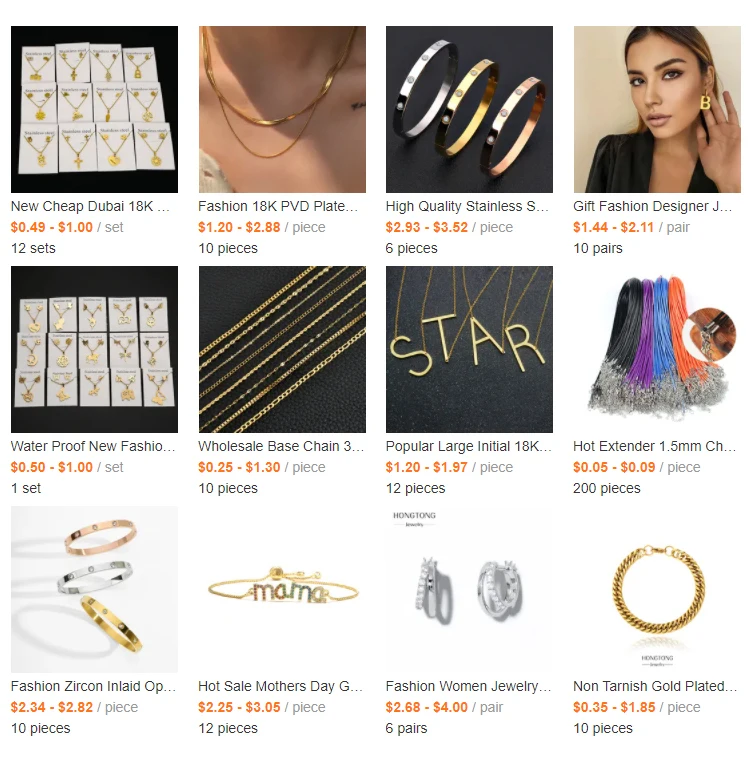
Task: Open the model with letter B earring photo
Action: click(657, 109)
